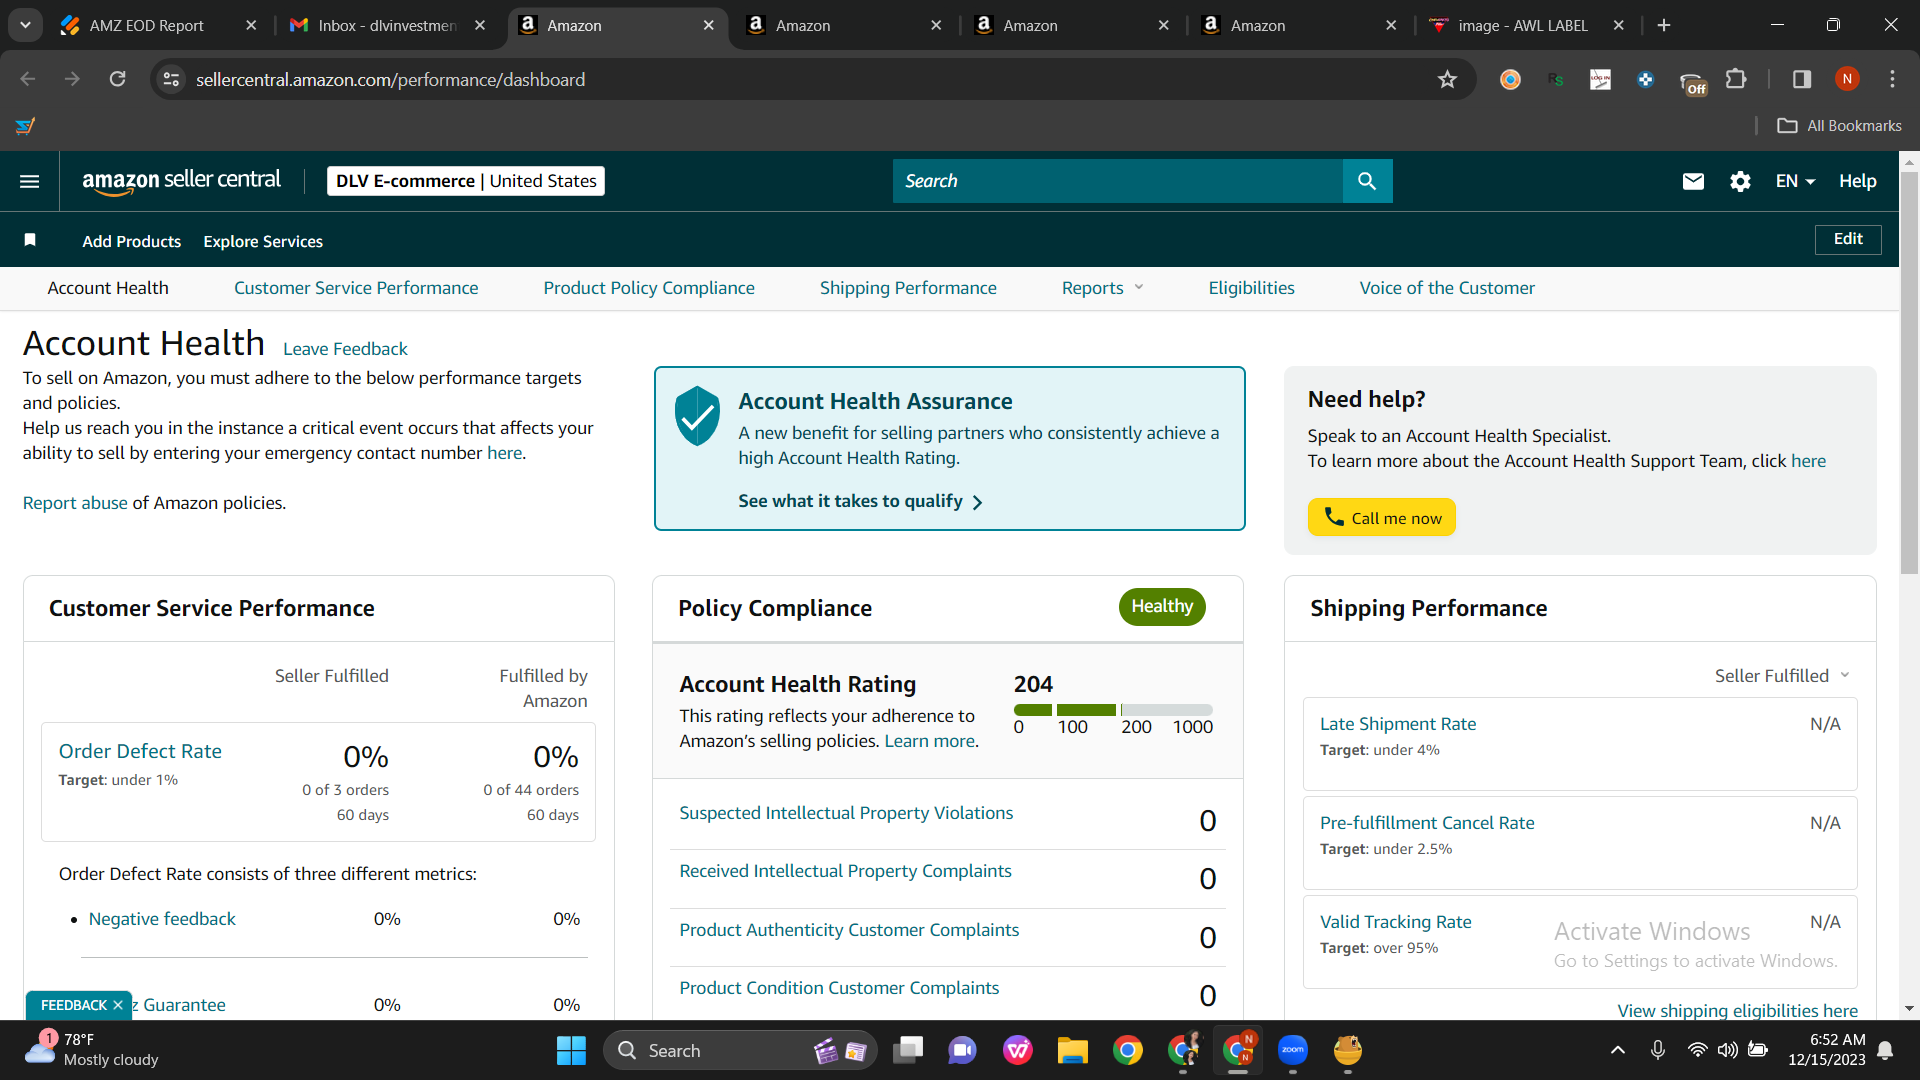This screenshot has width=1920, height=1080.
Task: Open the colorful circle extension icon
Action: pos(1510,79)
